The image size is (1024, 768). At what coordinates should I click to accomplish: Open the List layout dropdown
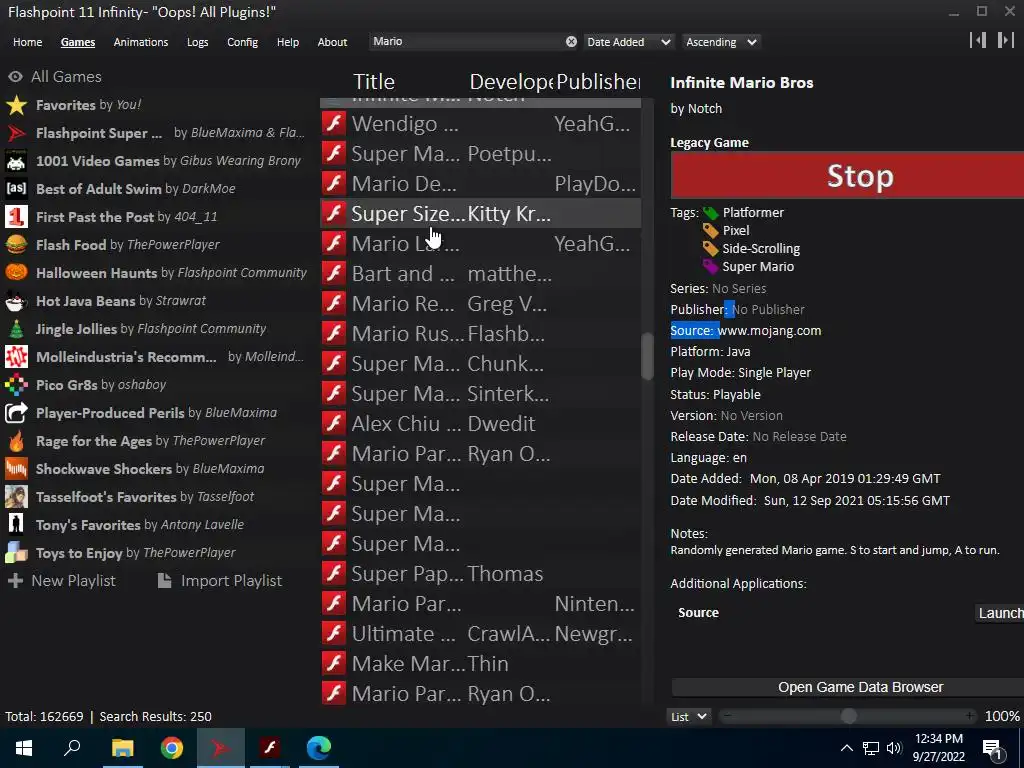tap(688, 716)
